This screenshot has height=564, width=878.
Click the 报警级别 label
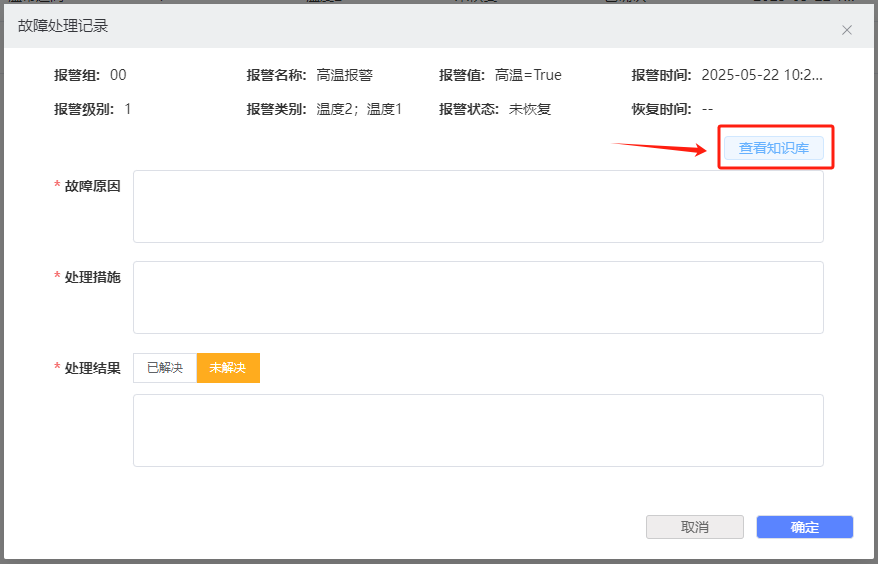(x=85, y=109)
